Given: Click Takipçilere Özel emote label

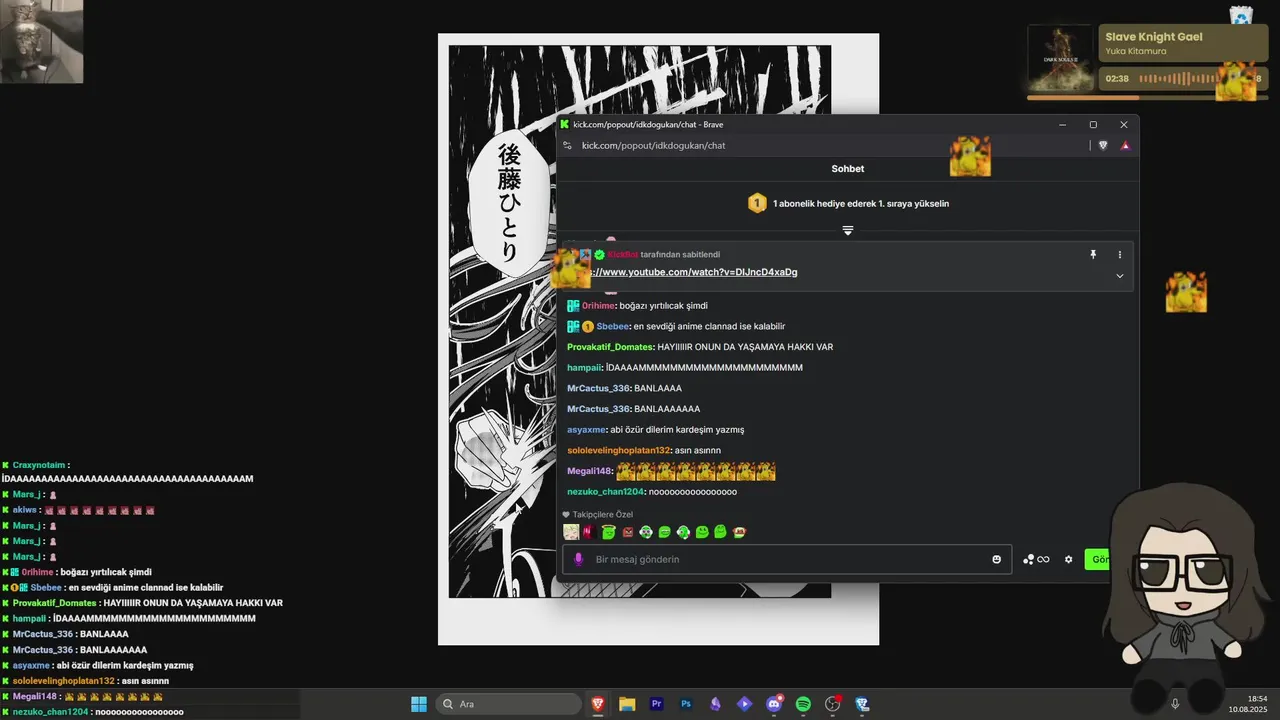Looking at the screenshot, I should 602,514.
